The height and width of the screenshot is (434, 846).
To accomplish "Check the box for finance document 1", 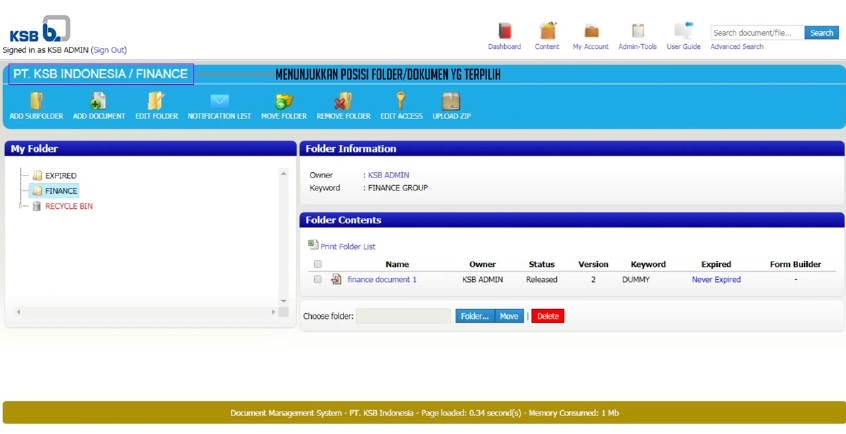I will (318, 279).
